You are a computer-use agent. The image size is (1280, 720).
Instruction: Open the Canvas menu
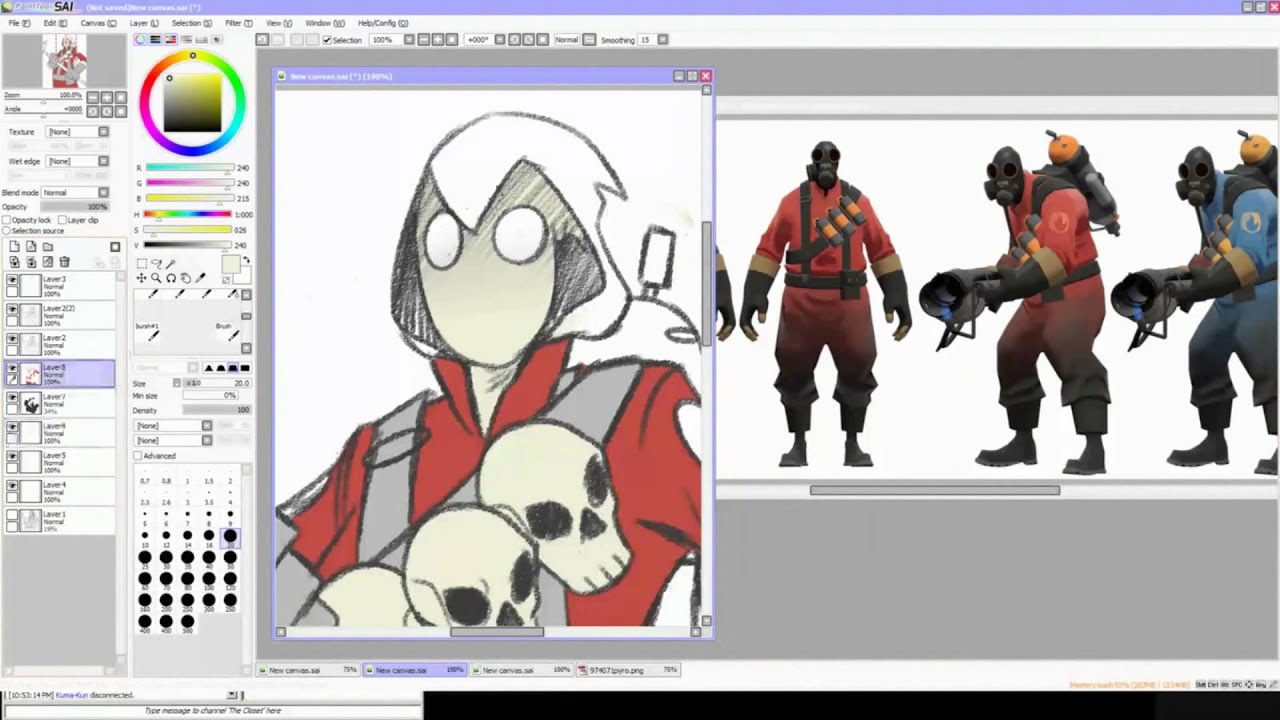click(98, 23)
